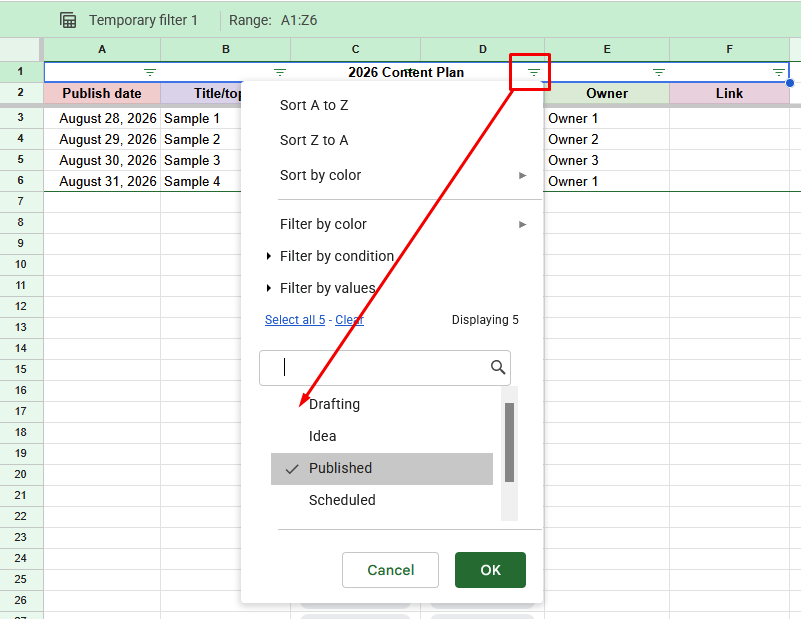Screen dimensions: 801x619
Task: Click the Cancel button
Action: [x=390, y=570]
